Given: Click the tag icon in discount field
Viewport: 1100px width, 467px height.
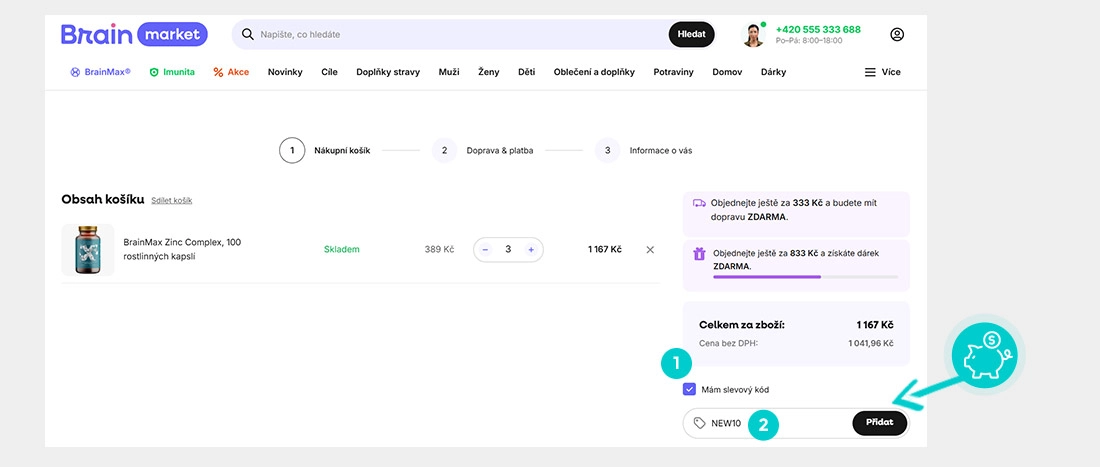Looking at the screenshot, I should click(699, 423).
